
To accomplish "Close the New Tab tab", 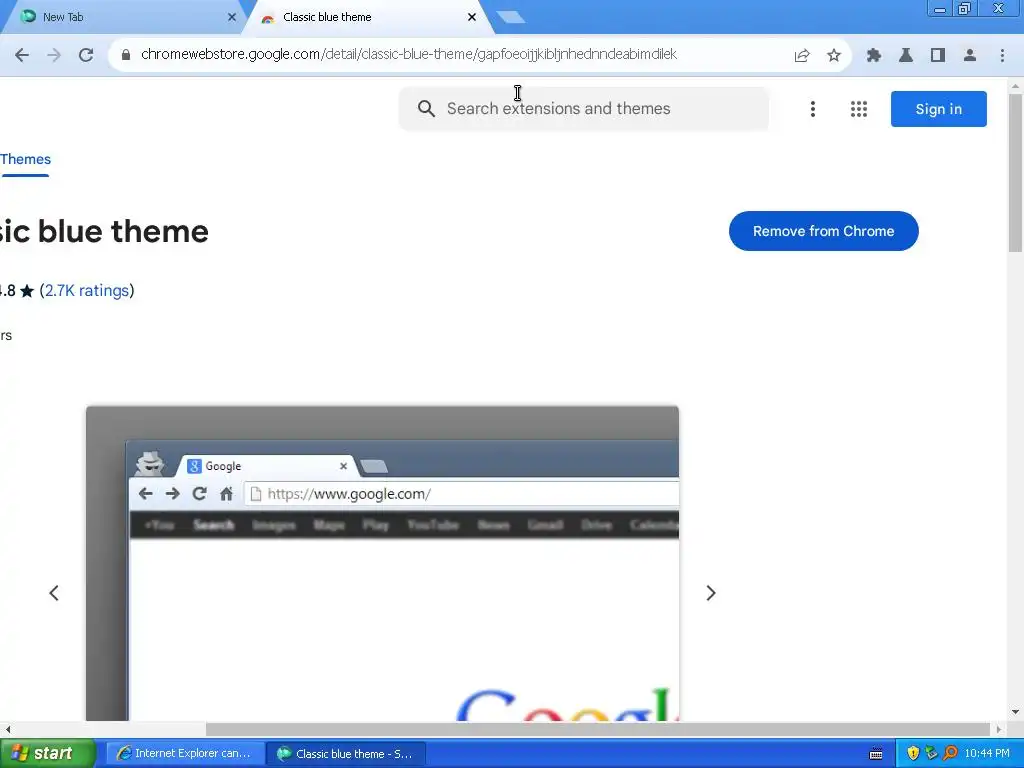I will [x=231, y=17].
